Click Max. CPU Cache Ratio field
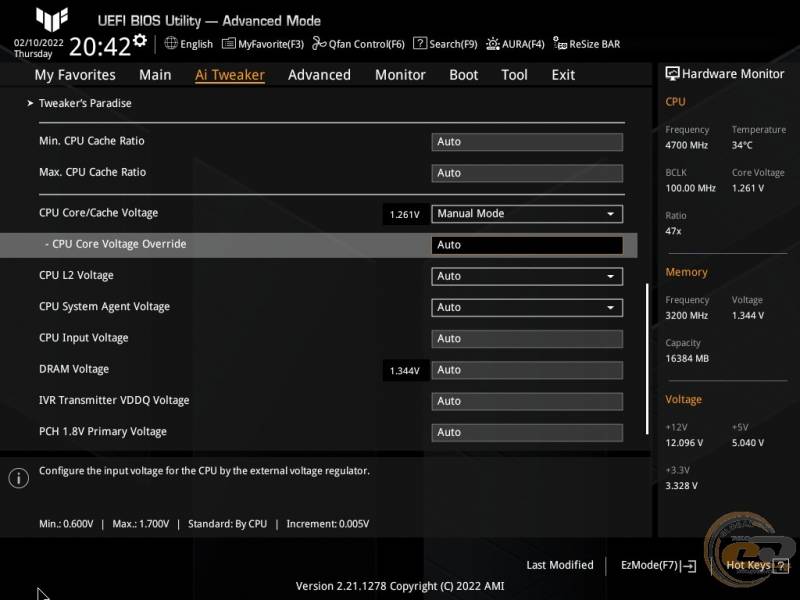This screenshot has height=600, width=800. pos(527,173)
